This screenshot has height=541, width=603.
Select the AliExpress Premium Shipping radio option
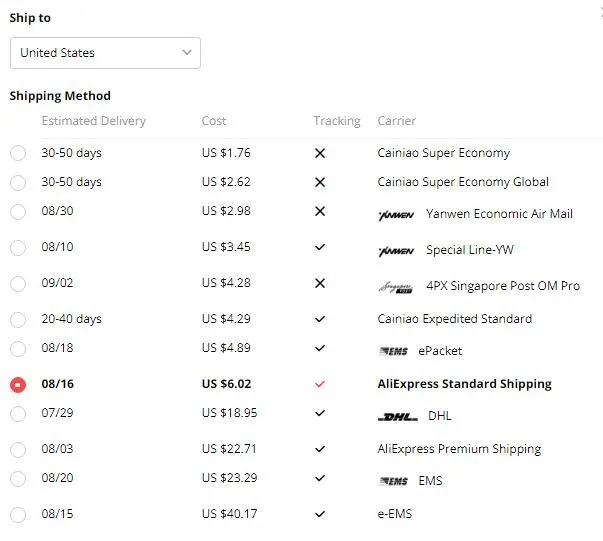[x=18, y=450]
